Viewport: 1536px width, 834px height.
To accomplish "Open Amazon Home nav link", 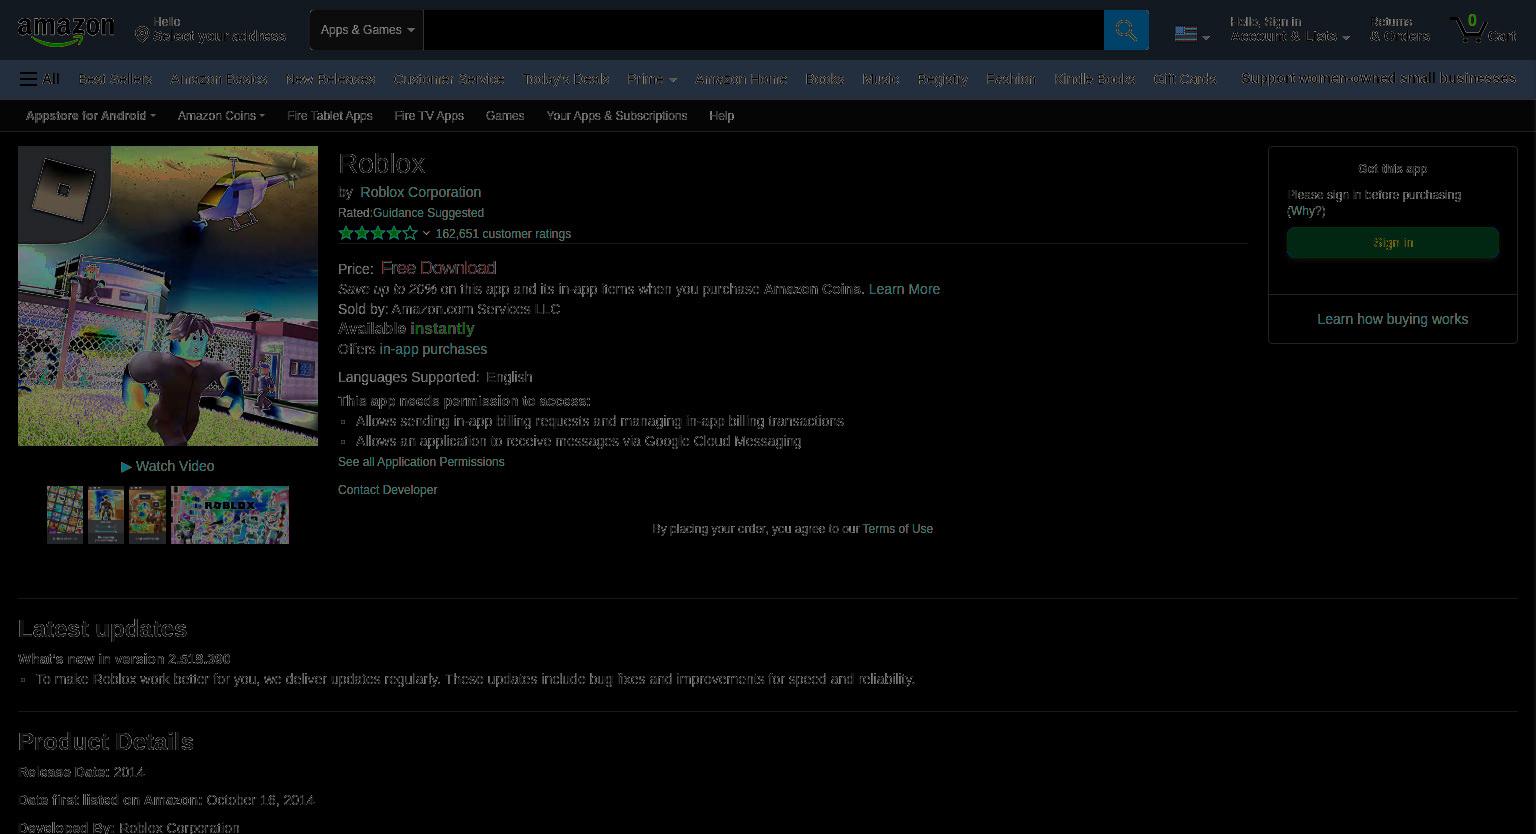I will 741,79.
